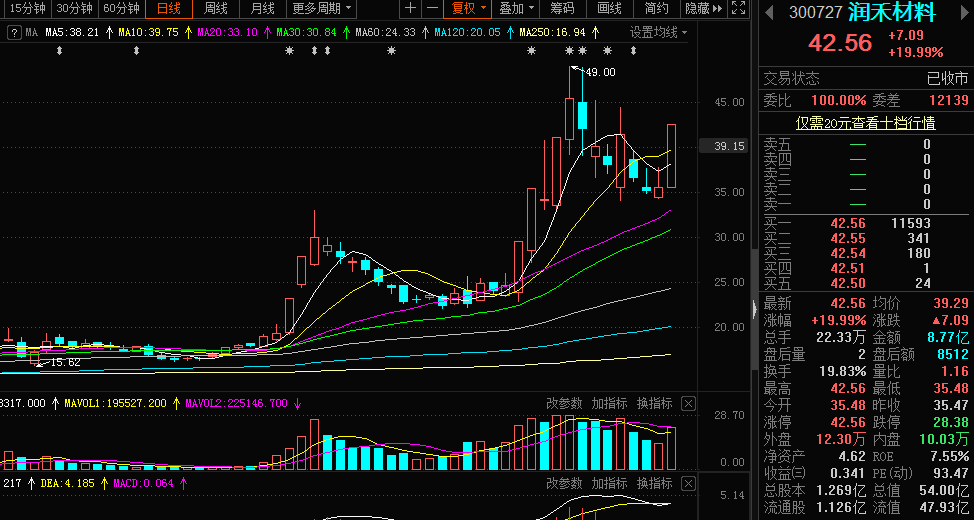This screenshot has height=520, width=974.
Task: Click the question mark help icon beside MA
Action: pyautogui.click(x=13, y=32)
